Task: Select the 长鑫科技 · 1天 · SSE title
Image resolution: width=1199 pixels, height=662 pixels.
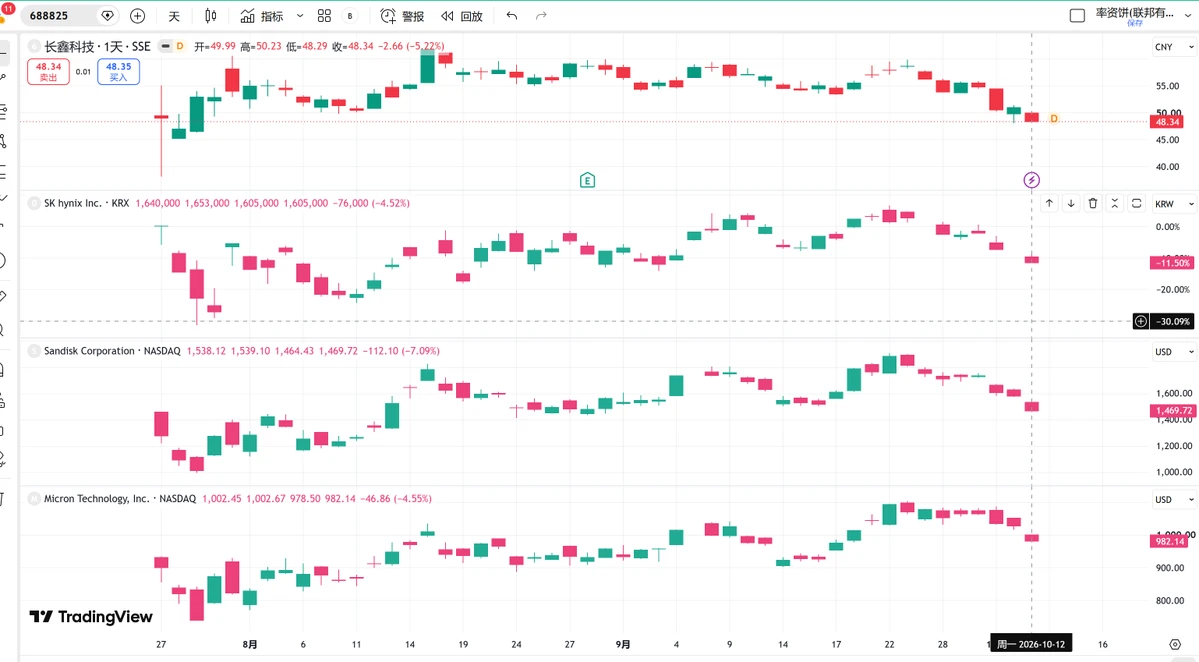Action: pos(97,47)
